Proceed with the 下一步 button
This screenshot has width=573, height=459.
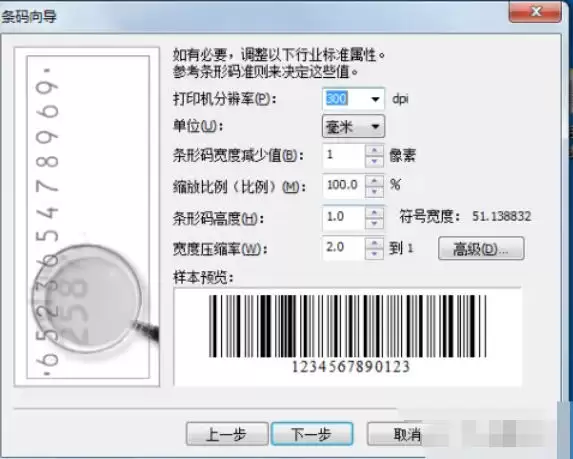[312, 434]
